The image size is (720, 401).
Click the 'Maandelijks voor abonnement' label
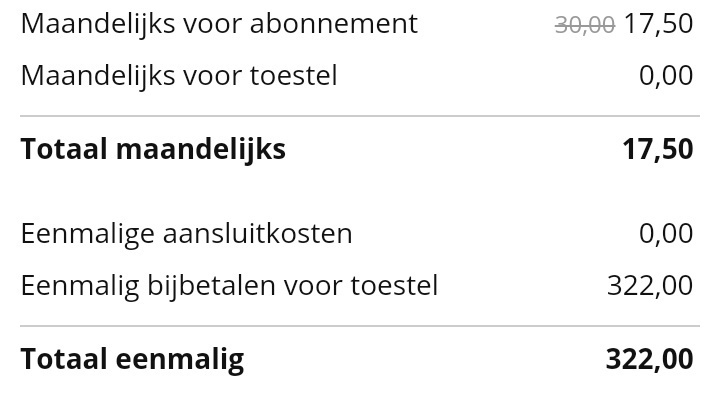(x=219, y=24)
